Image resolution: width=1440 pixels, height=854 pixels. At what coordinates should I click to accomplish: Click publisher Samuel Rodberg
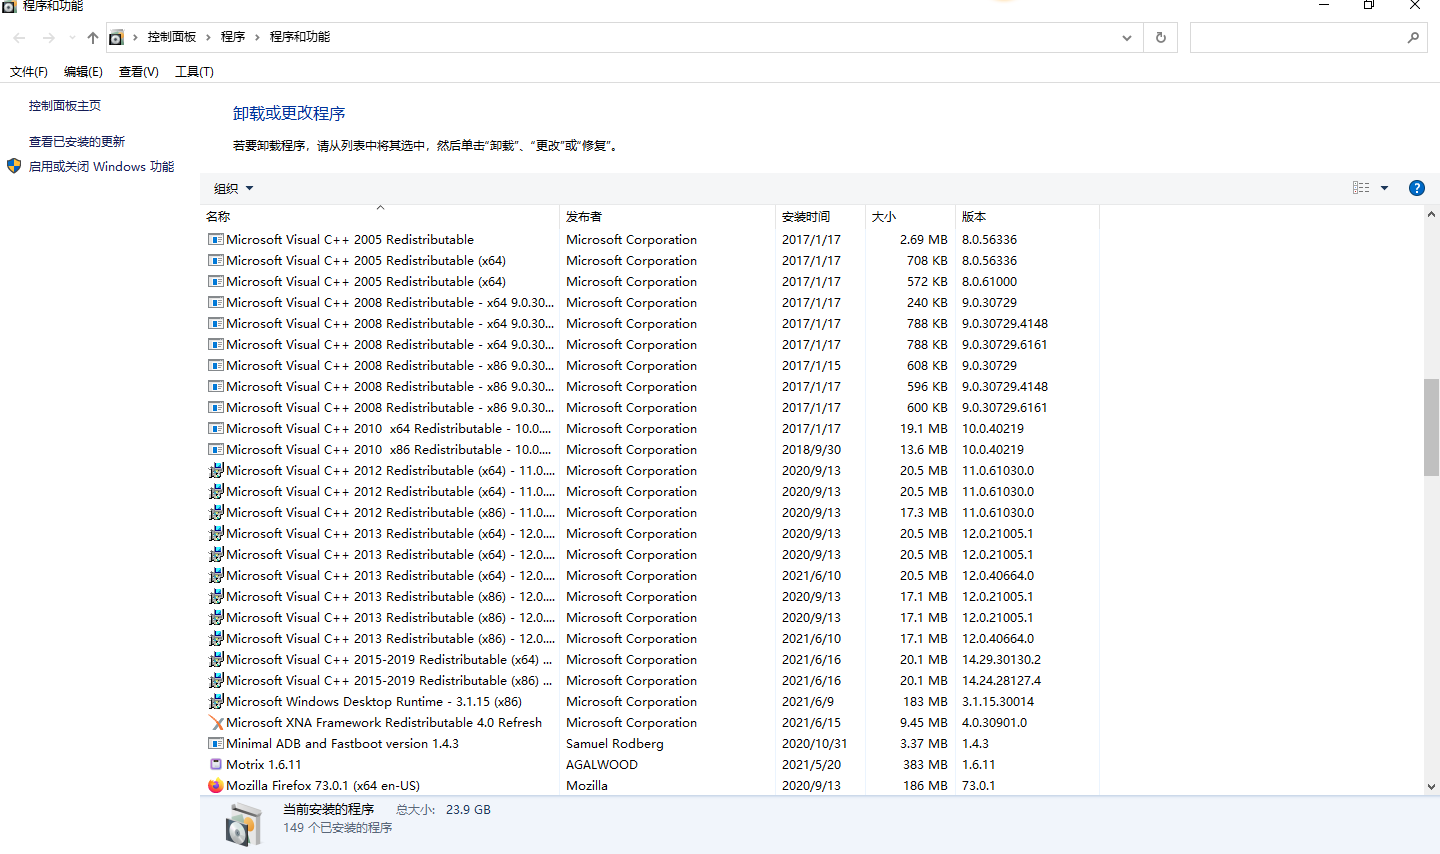click(x=615, y=743)
